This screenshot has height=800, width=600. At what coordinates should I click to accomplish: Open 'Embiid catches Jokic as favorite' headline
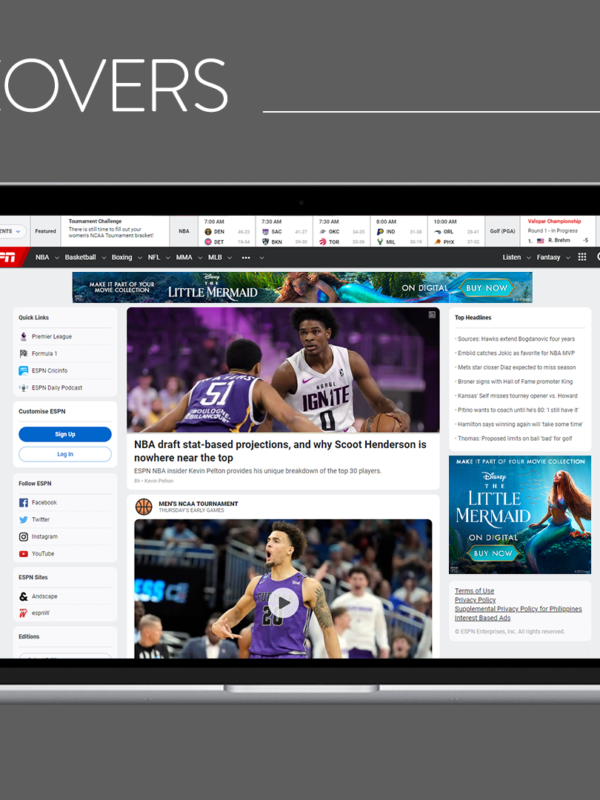coord(516,353)
